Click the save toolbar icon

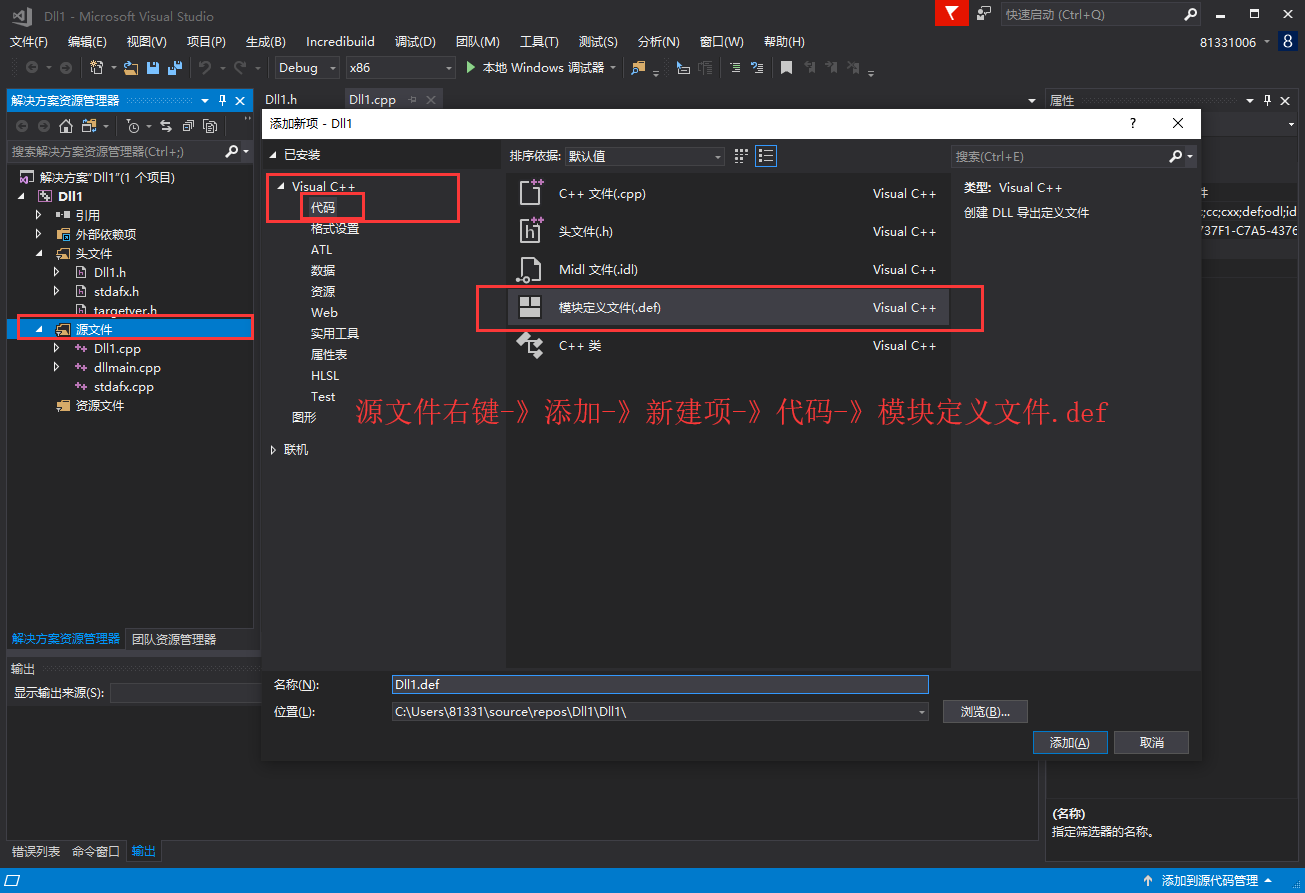(153, 68)
